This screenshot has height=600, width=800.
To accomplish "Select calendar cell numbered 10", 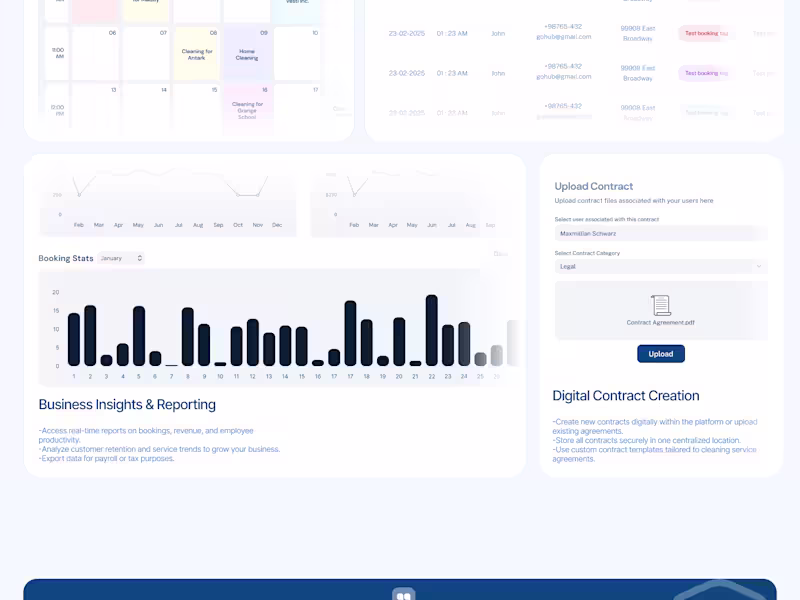I will [297, 54].
